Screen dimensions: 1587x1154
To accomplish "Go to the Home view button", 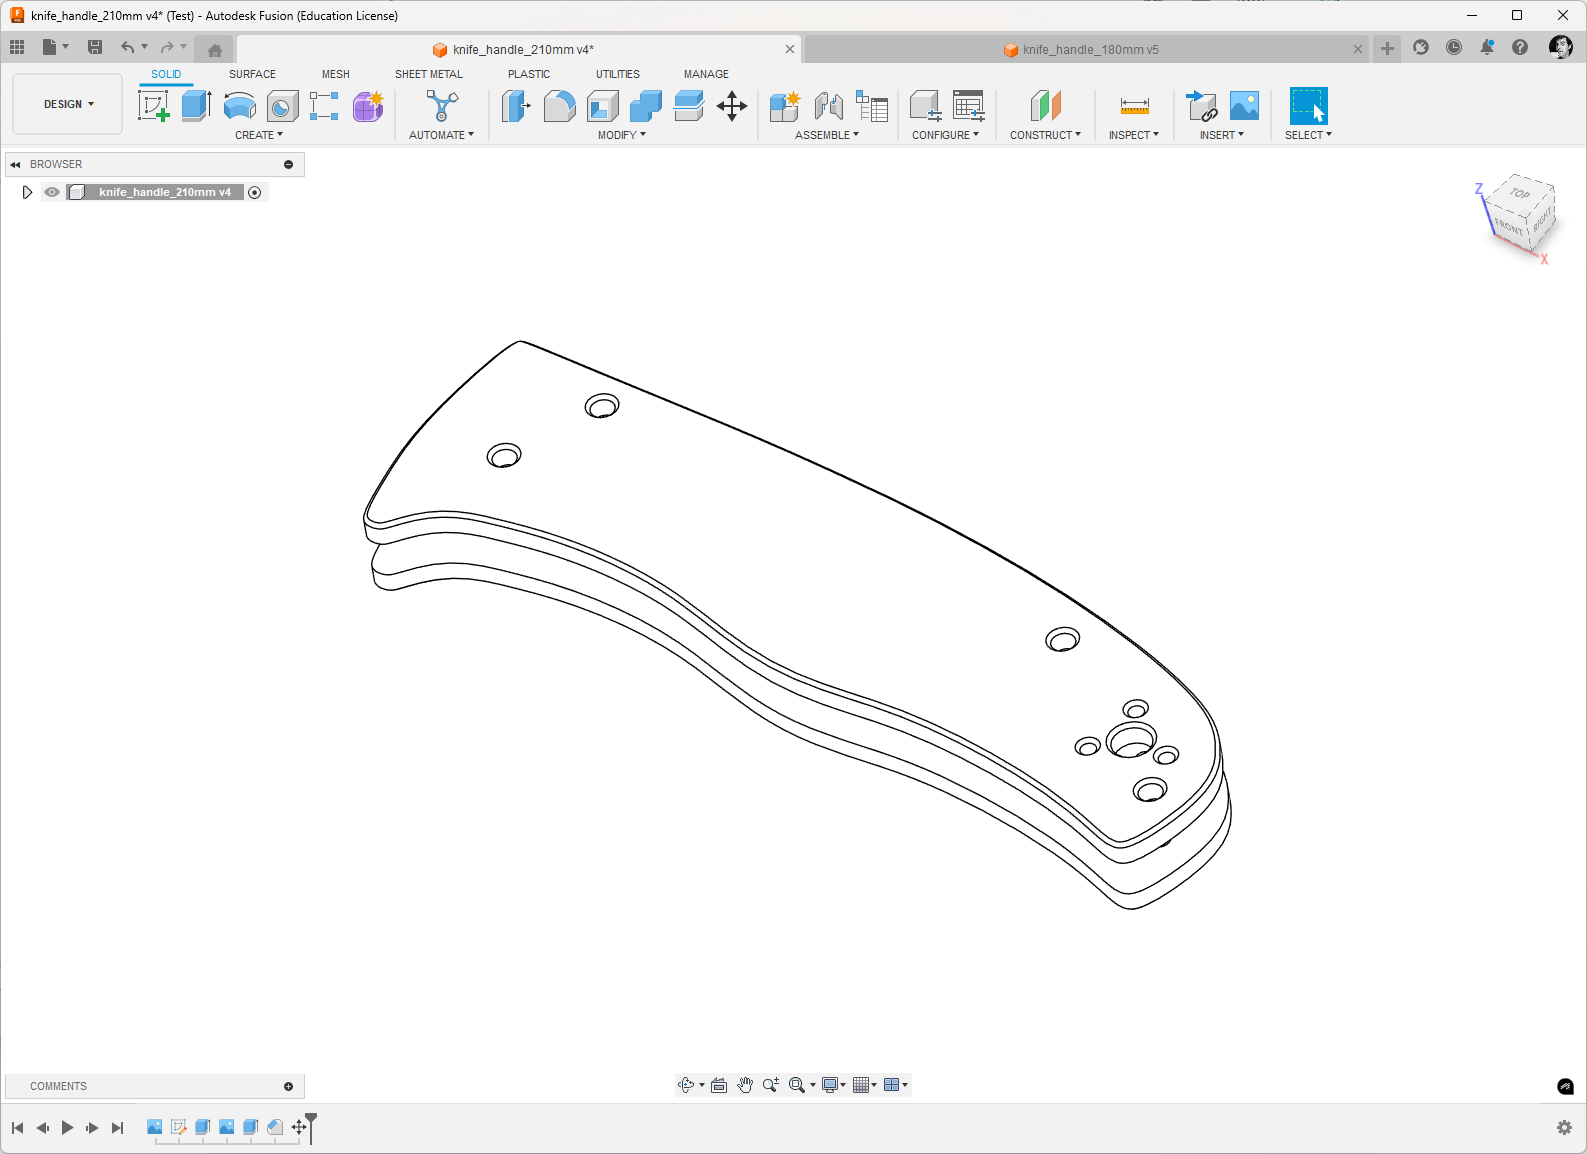I will pos(214,49).
